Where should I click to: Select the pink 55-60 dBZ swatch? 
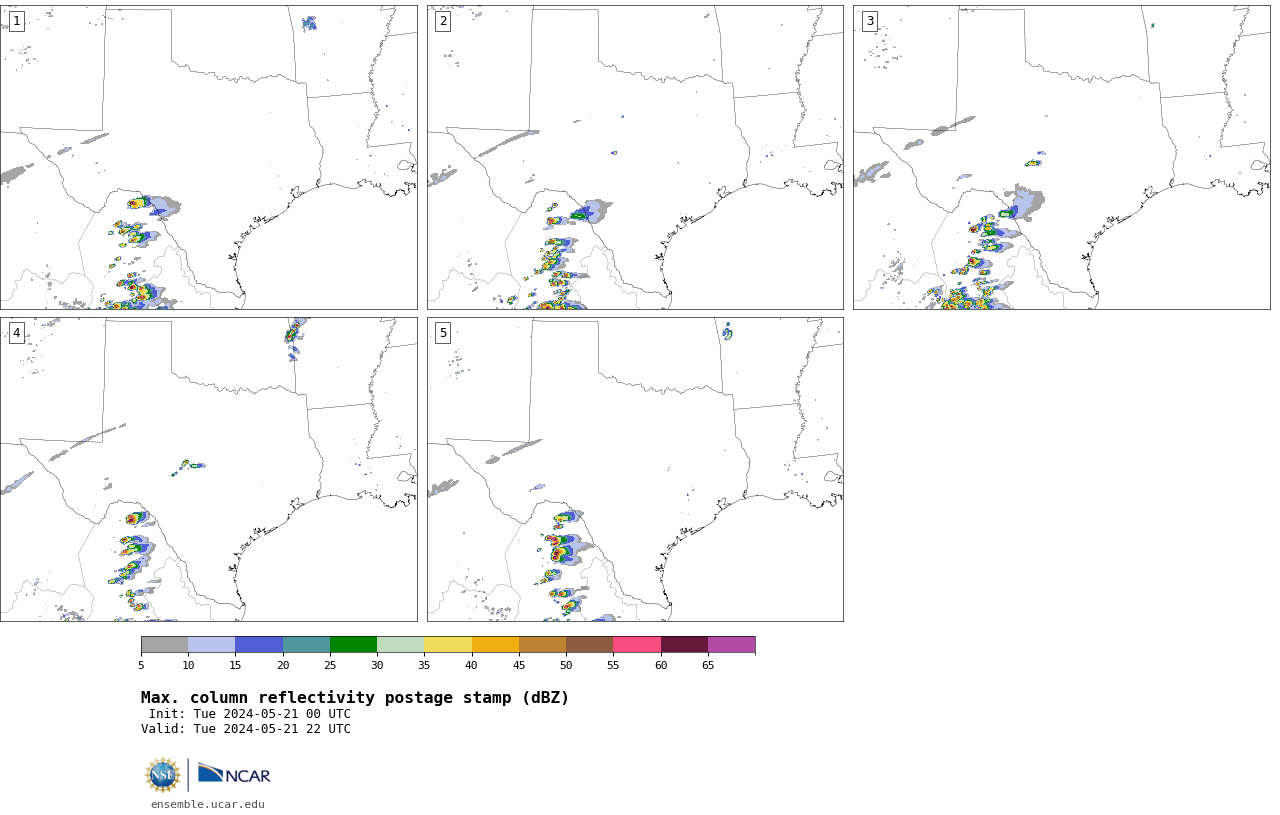point(637,644)
